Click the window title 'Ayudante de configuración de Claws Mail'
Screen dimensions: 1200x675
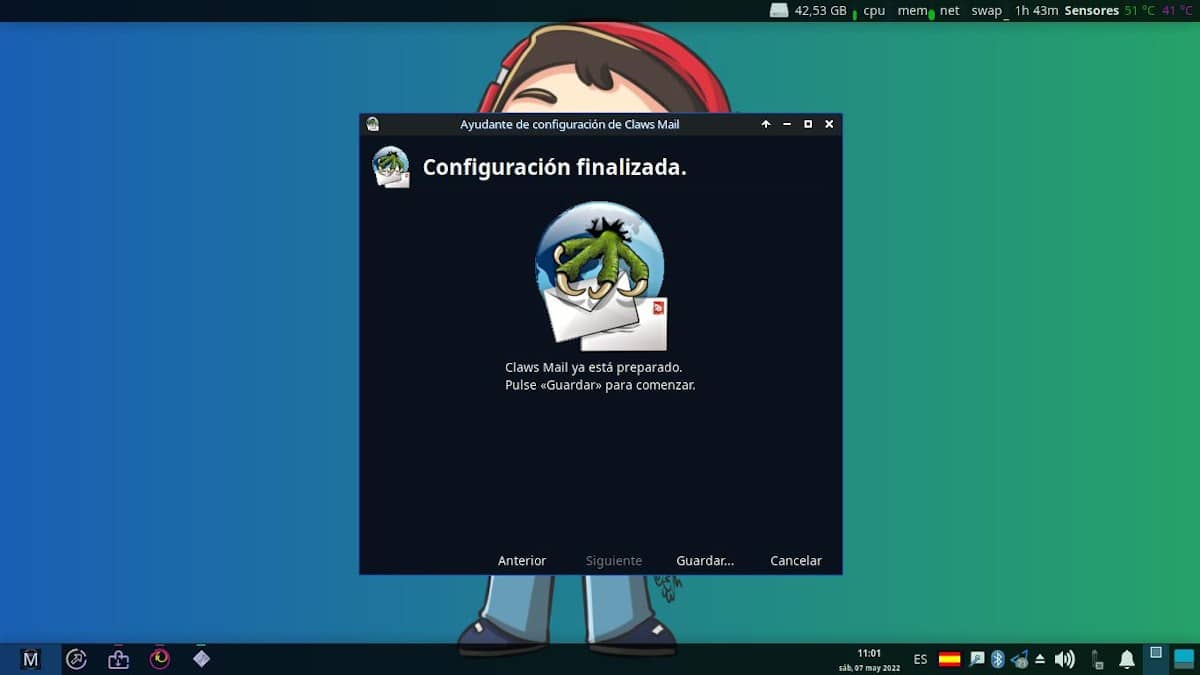[569, 125]
